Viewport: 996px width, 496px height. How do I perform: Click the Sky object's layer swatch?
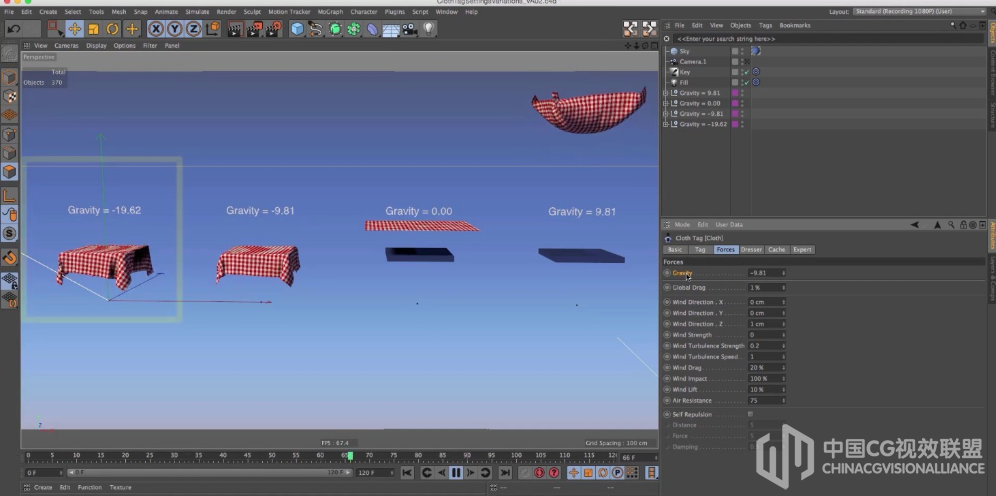(x=735, y=51)
